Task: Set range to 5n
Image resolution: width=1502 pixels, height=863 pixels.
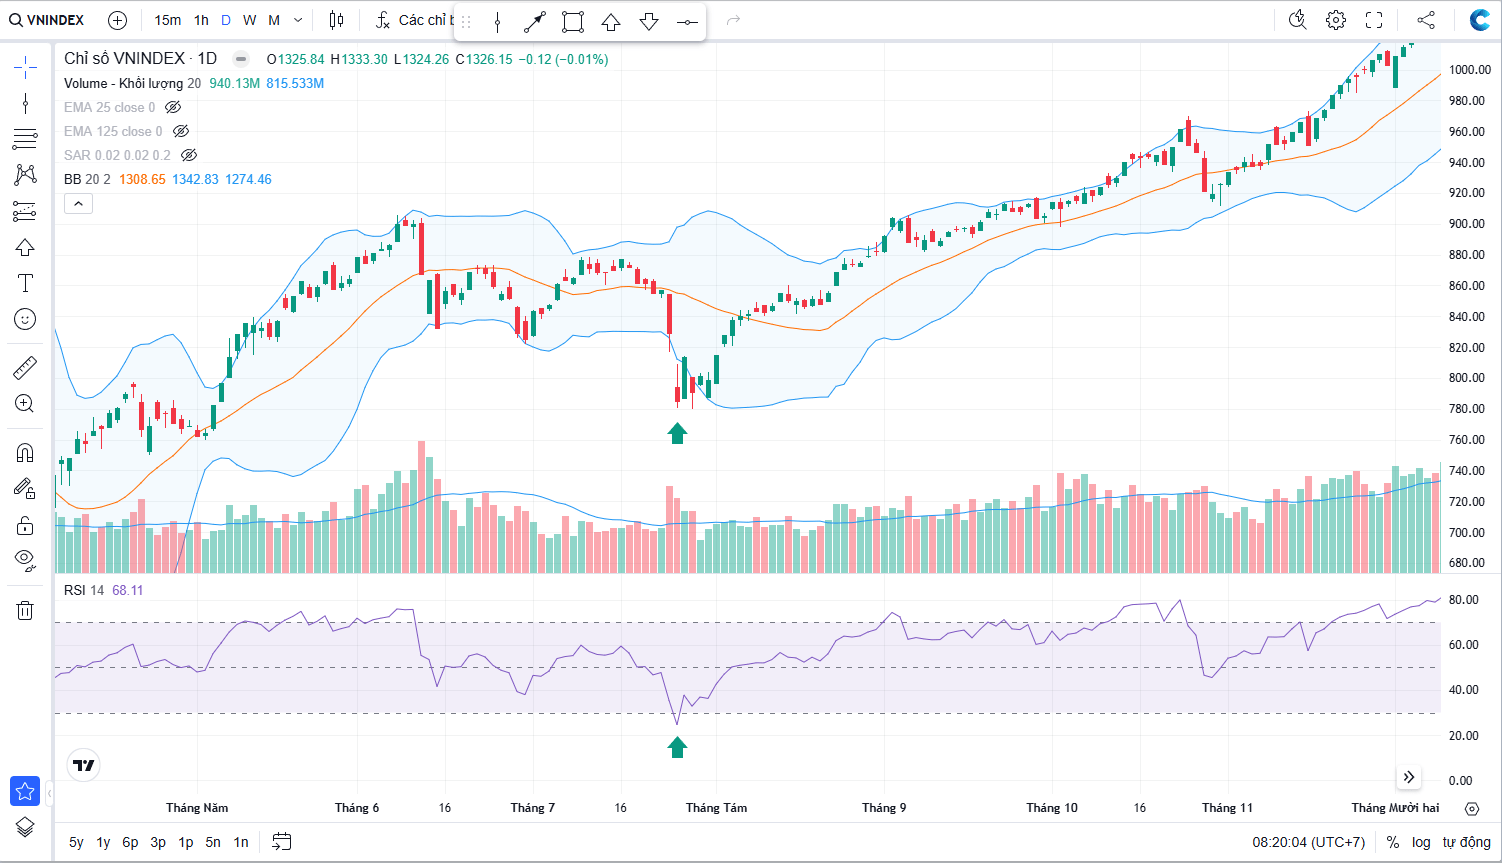Action: 213,842
